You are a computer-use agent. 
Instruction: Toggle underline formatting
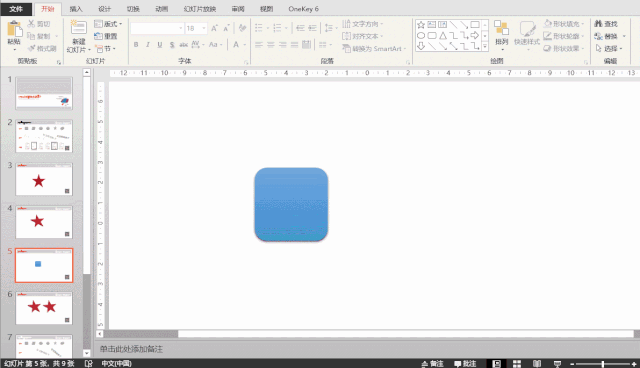(160, 44)
